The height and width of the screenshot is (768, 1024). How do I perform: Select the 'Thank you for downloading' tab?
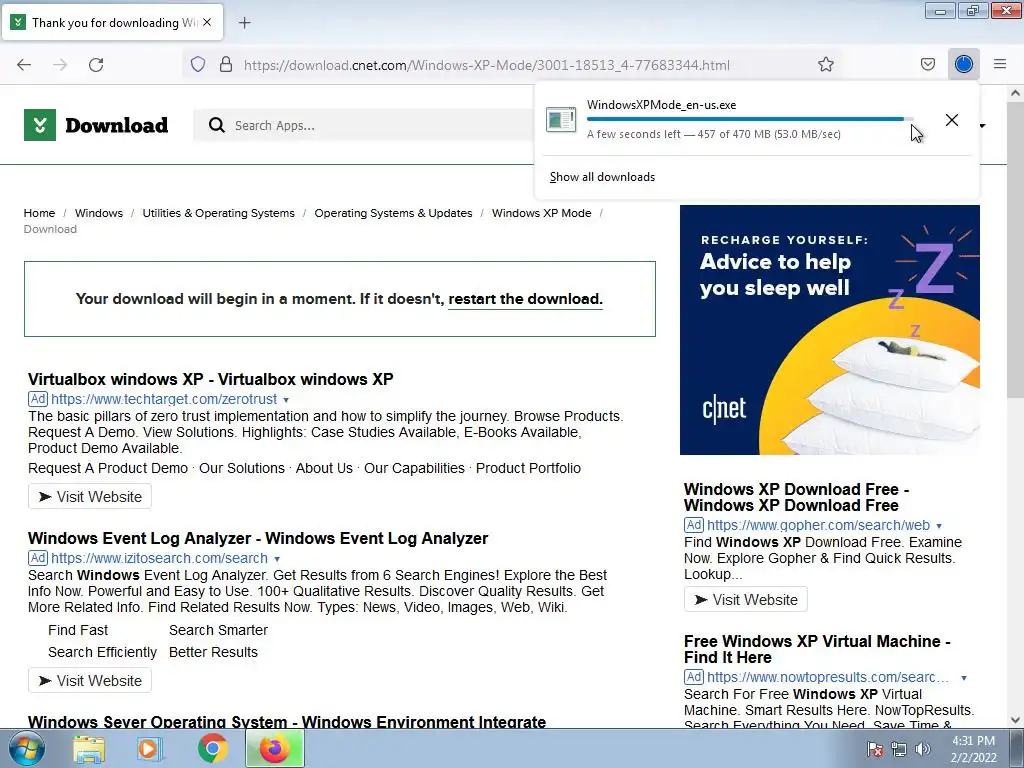click(x=113, y=22)
